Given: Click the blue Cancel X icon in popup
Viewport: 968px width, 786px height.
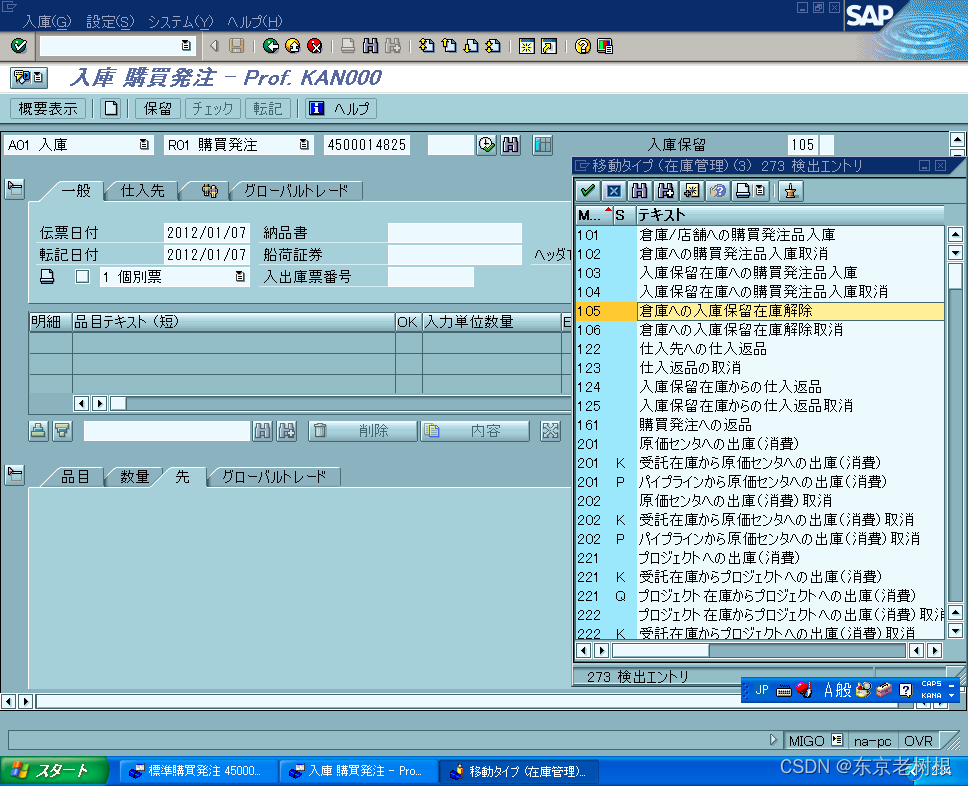Looking at the screenshot, I should tap(614, 191).
